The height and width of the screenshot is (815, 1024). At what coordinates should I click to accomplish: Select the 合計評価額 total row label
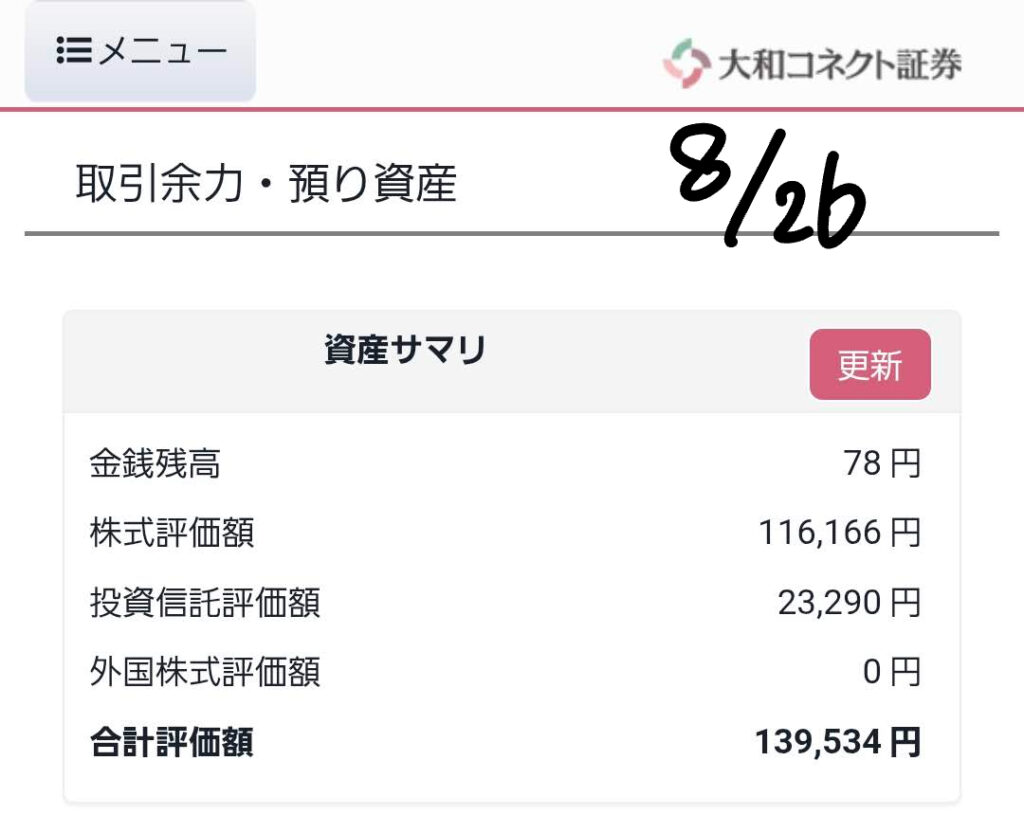coord(172,743)
